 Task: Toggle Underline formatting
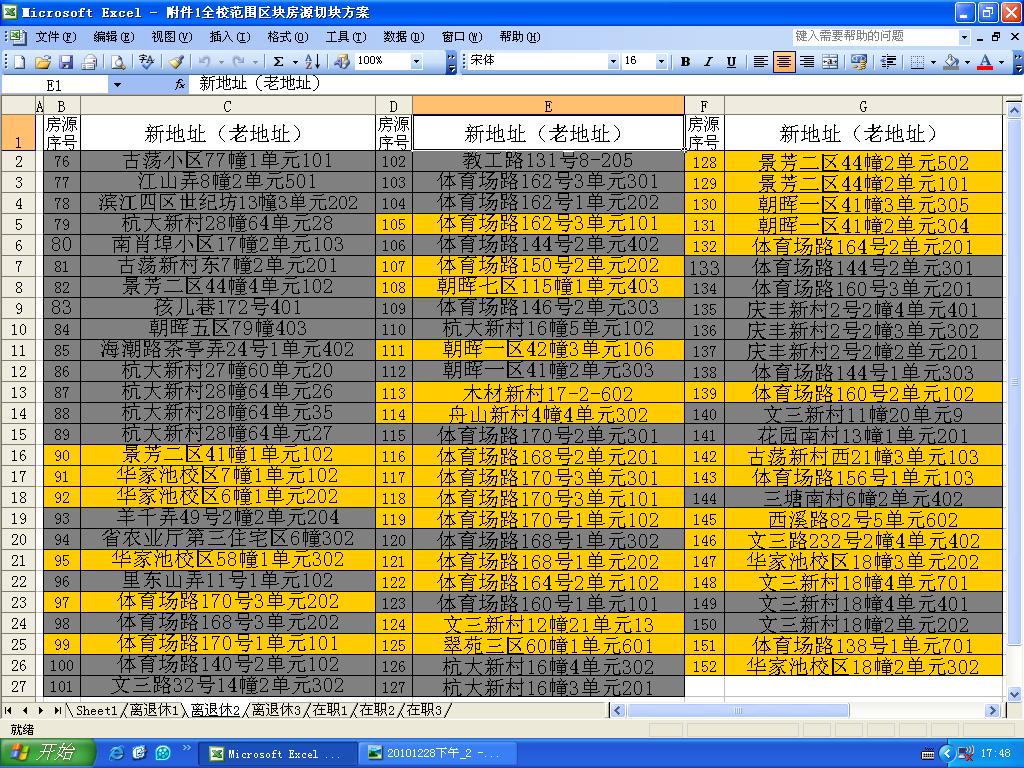[x=731, y=61]
